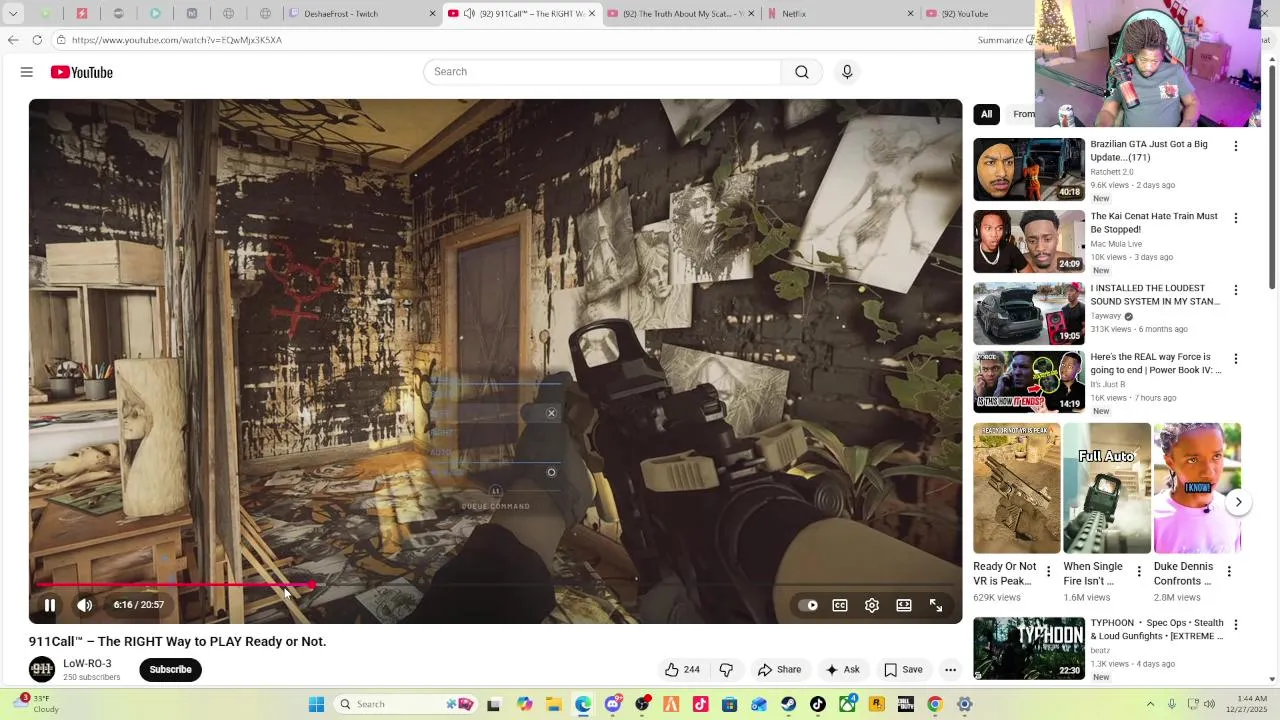Save the video to a playlist
This screenshot has width=1280, height=720.
[x=903, y=670]
